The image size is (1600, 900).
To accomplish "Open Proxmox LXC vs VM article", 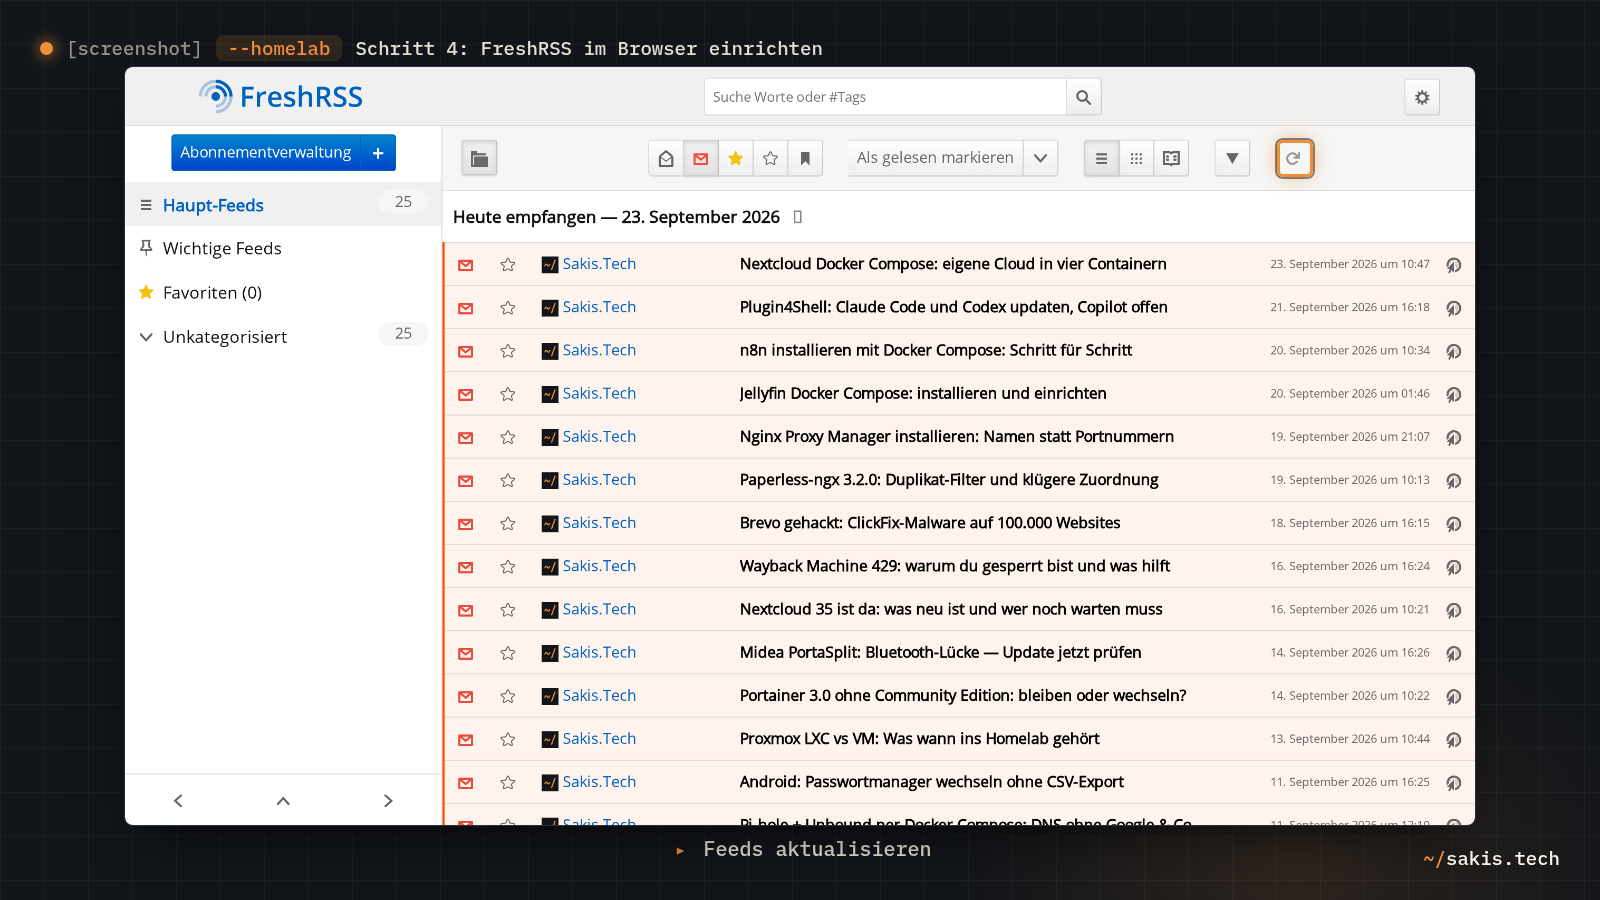I will point(920,738).
